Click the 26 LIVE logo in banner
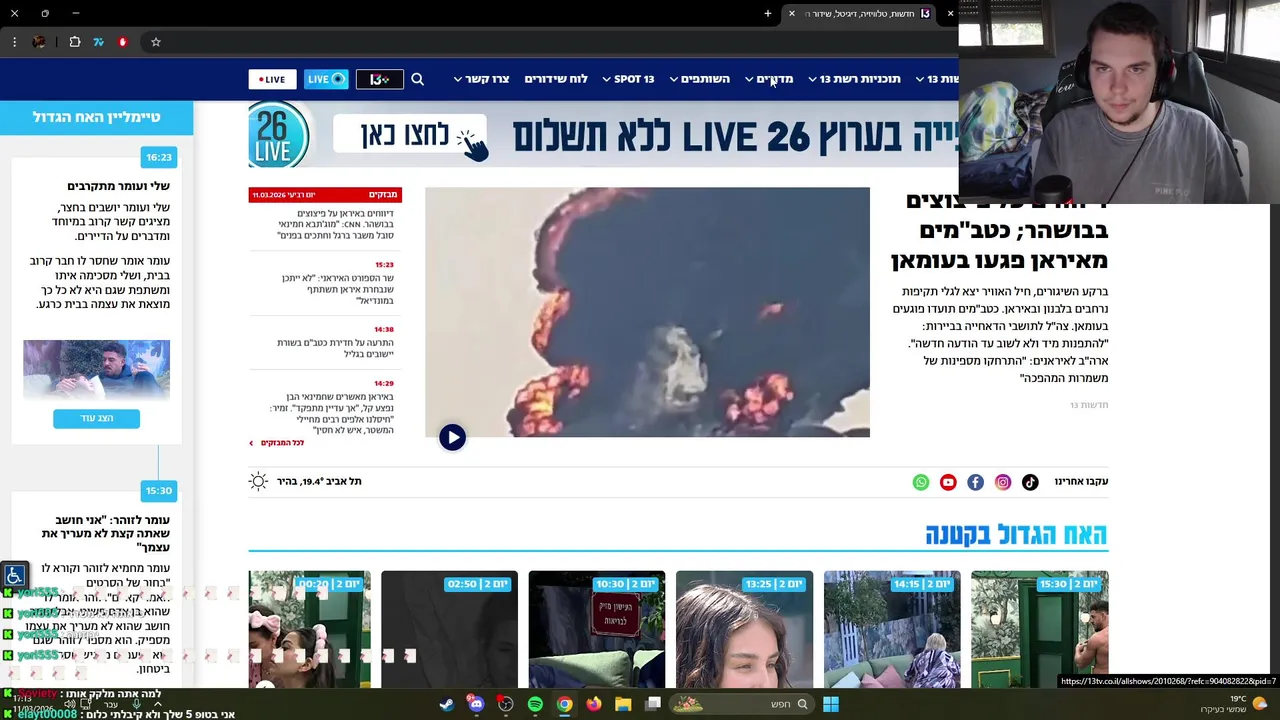The height and width of the screenshot is (720, 1280). coord(279,135)
